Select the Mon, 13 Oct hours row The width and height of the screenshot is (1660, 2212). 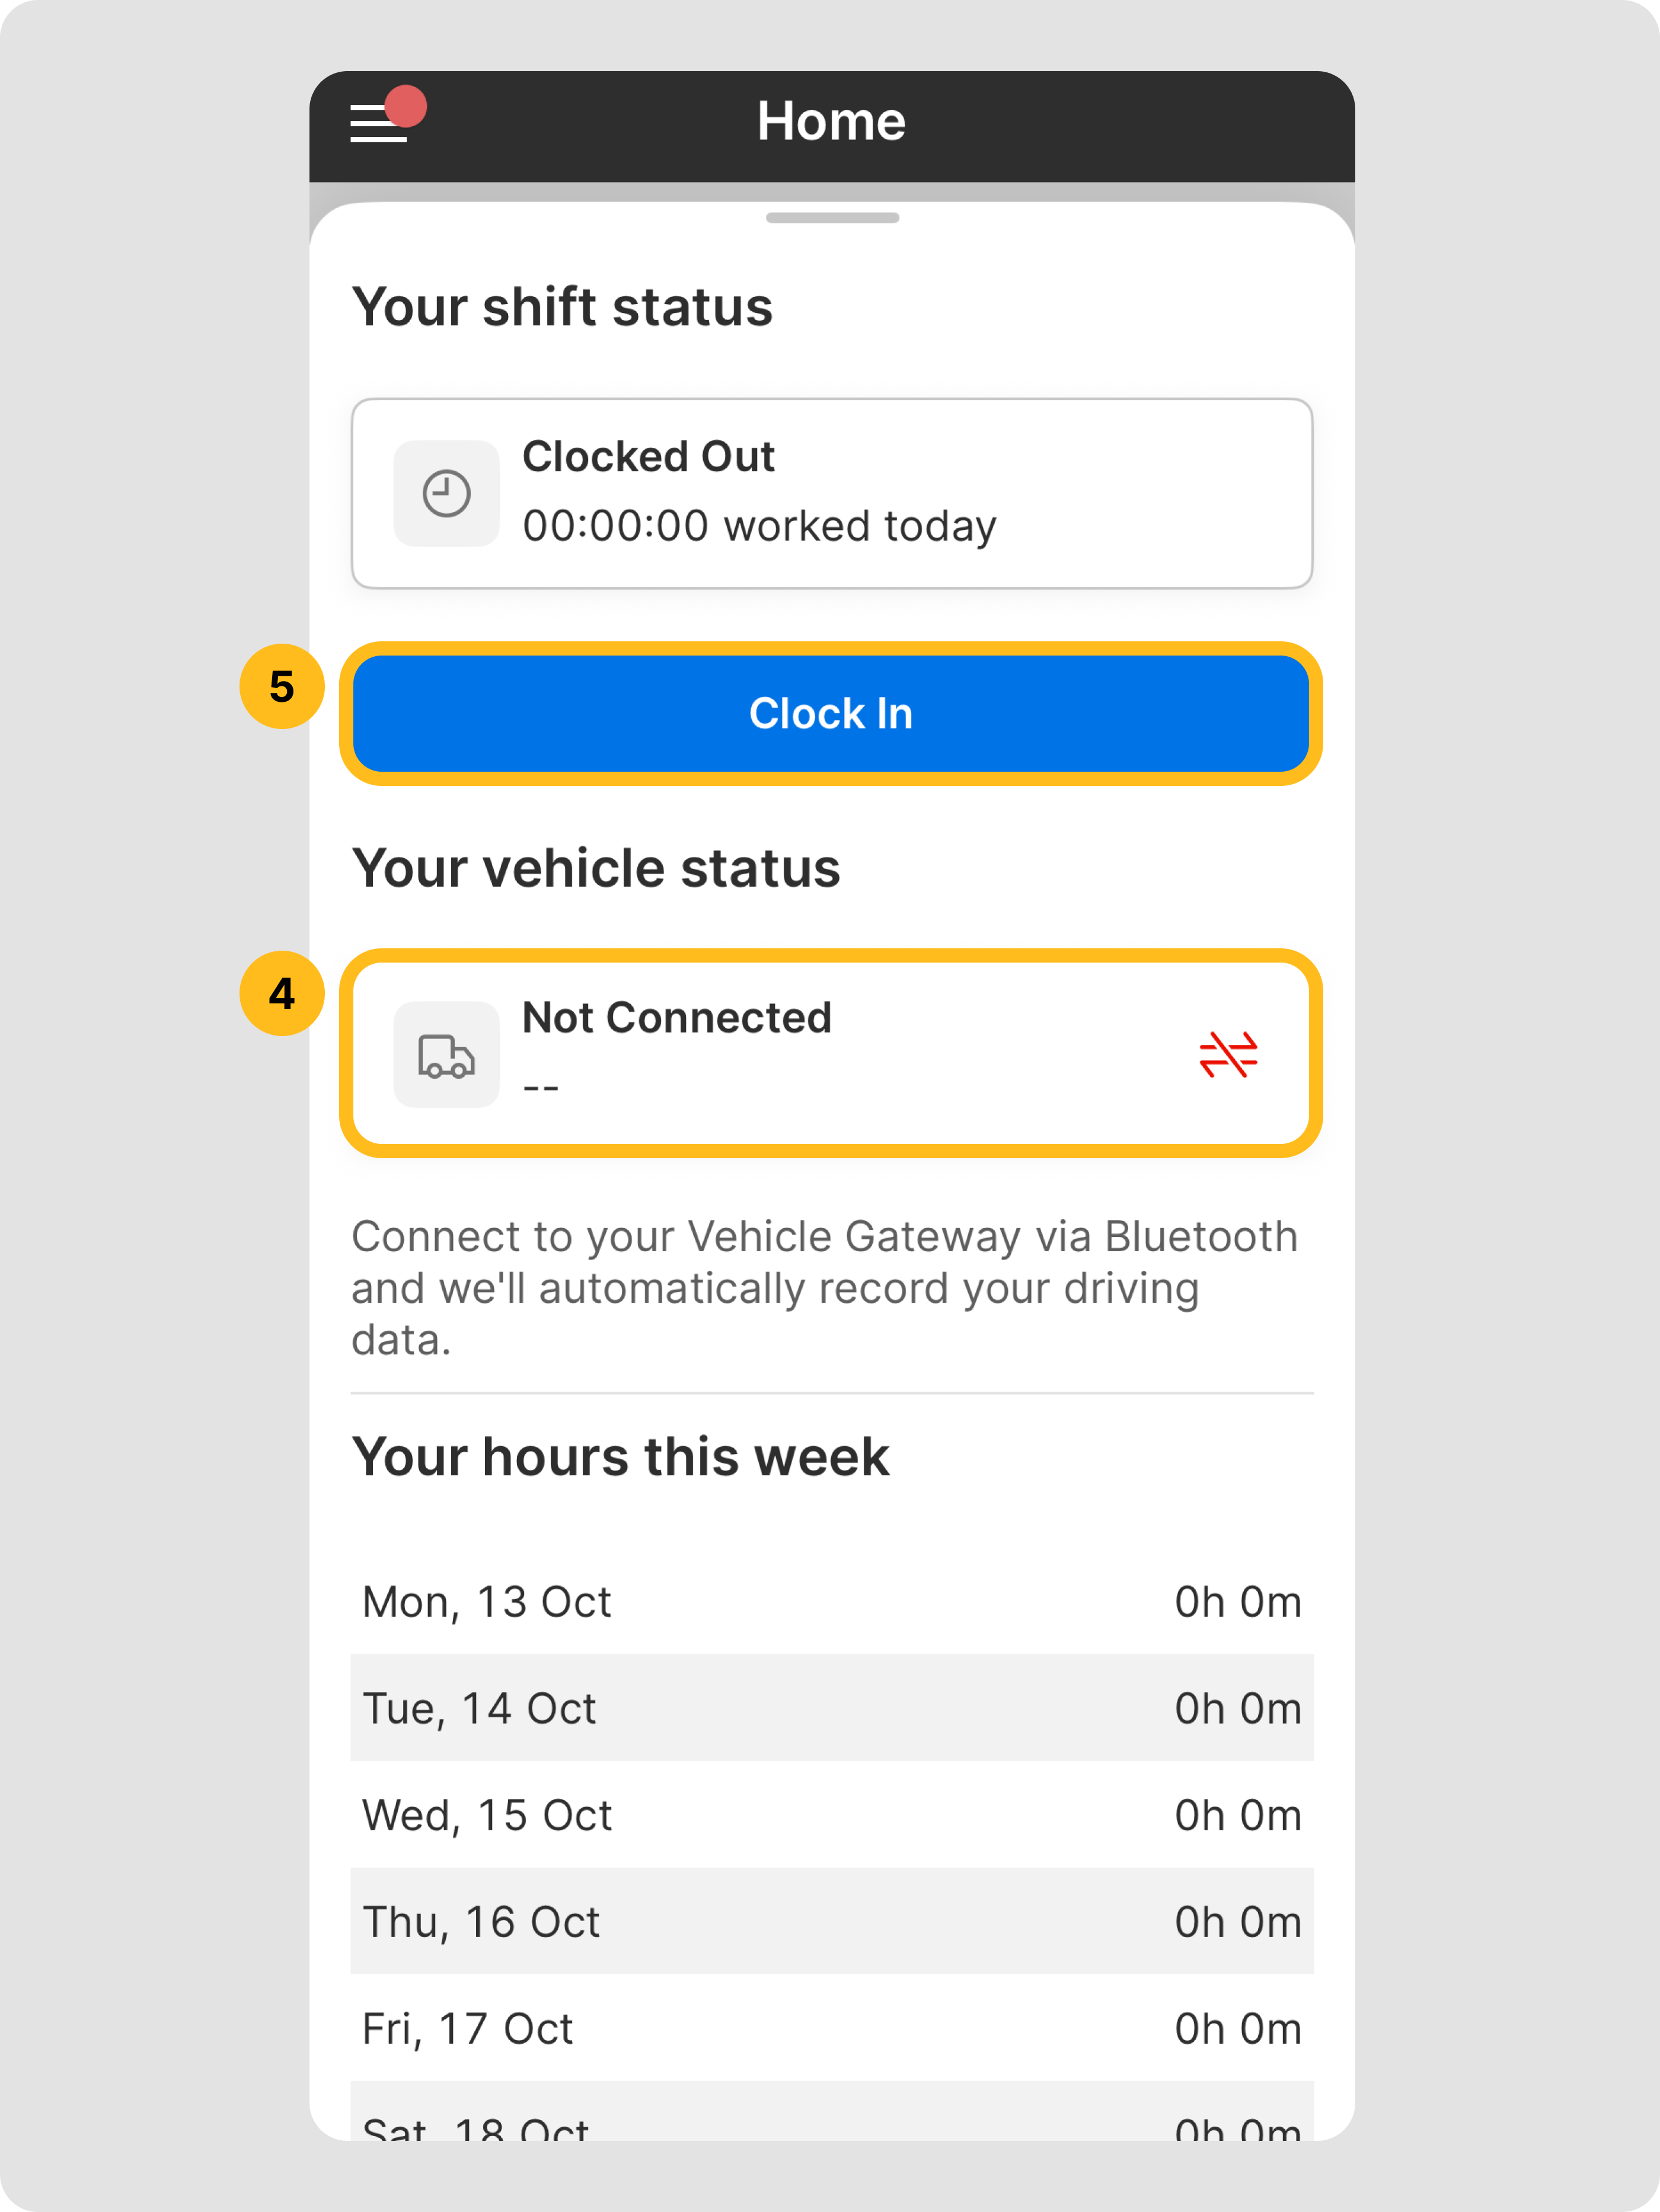click(831, 1602)
